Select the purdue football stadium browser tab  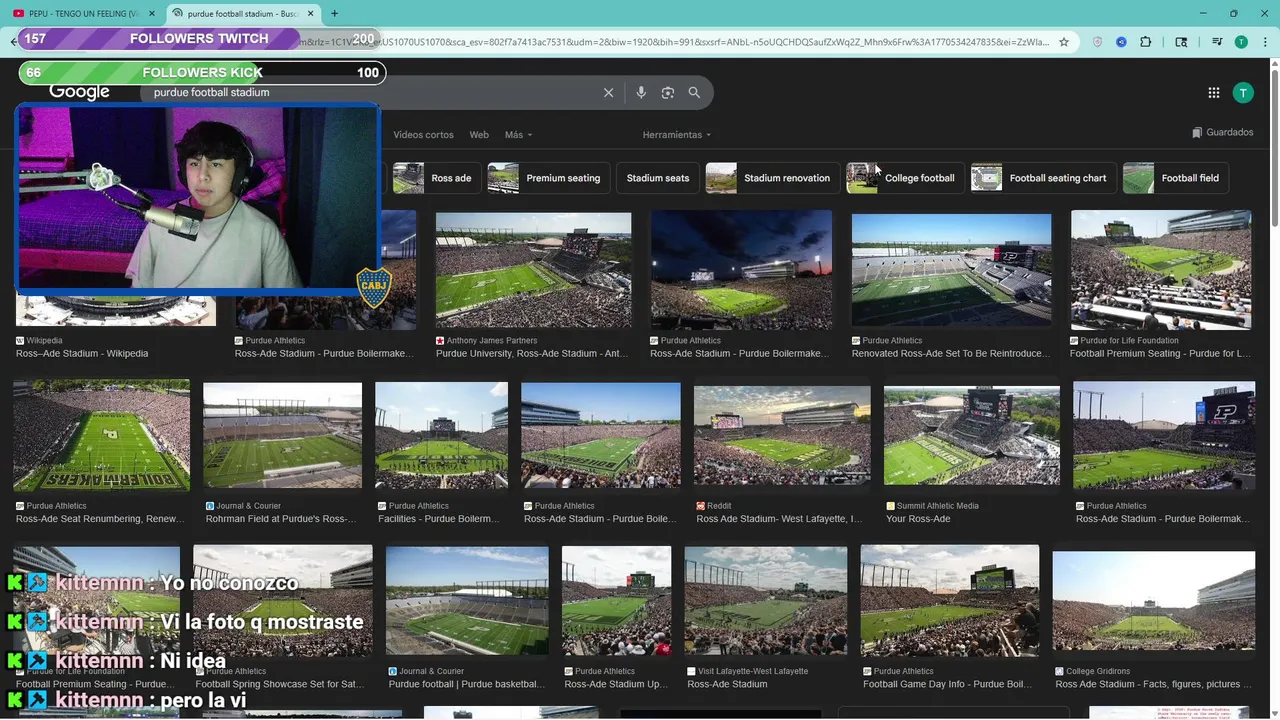click(x=242, y=14)
